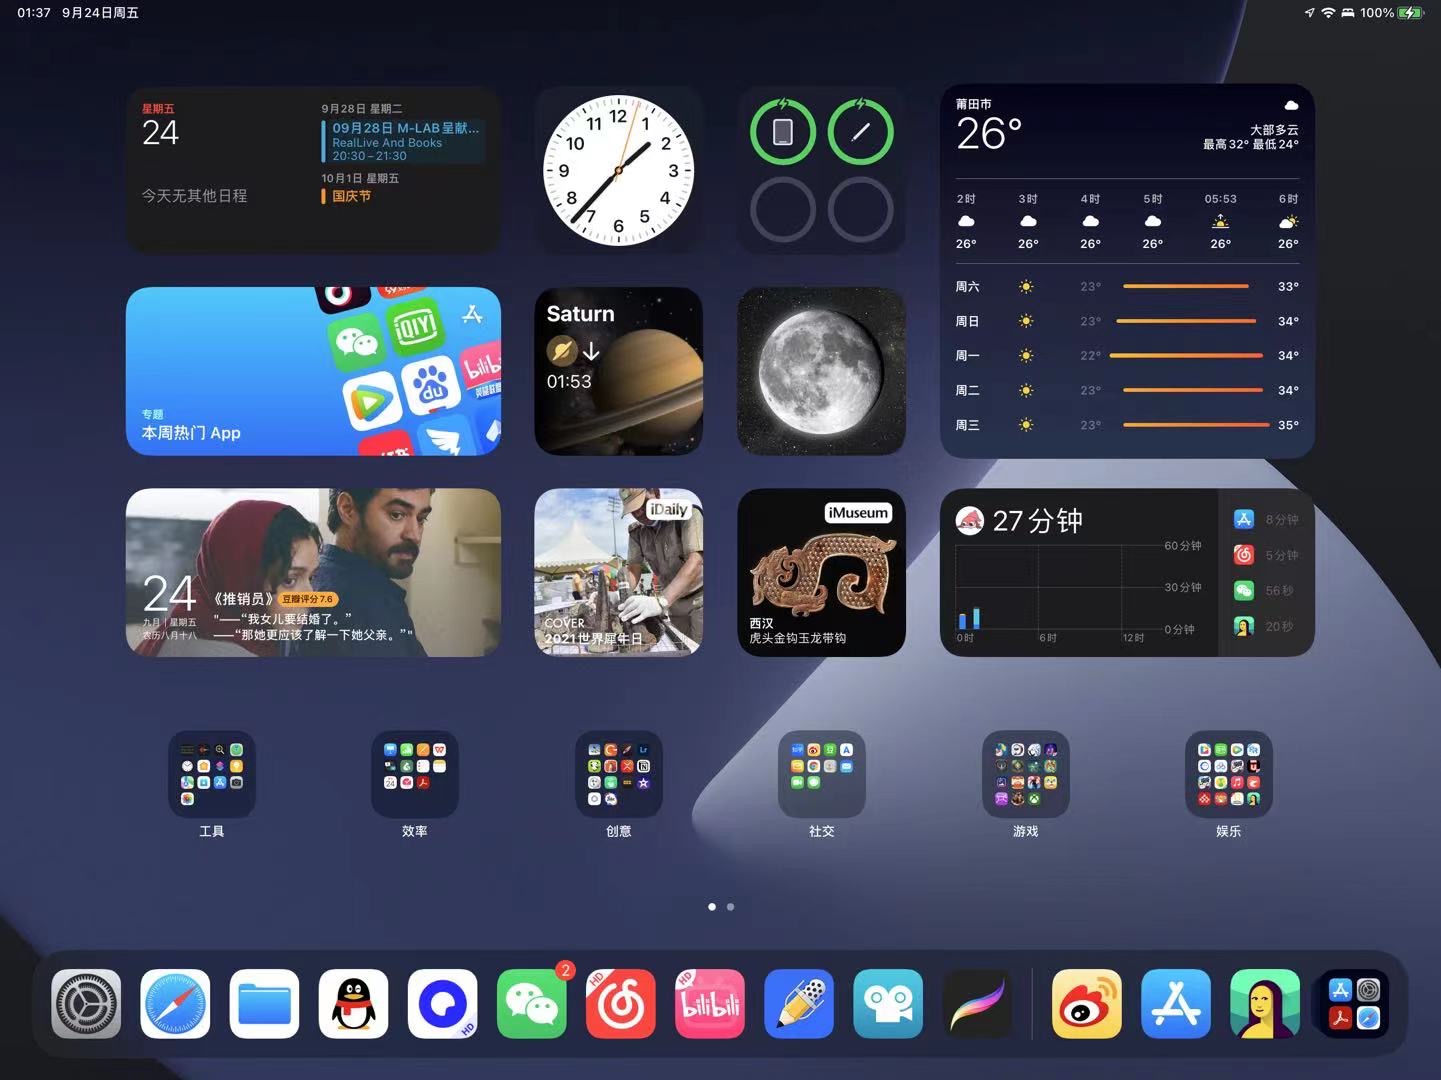Tap the 周一 forecast row
This screenshot has width=1441, height=1080.
1127,355
